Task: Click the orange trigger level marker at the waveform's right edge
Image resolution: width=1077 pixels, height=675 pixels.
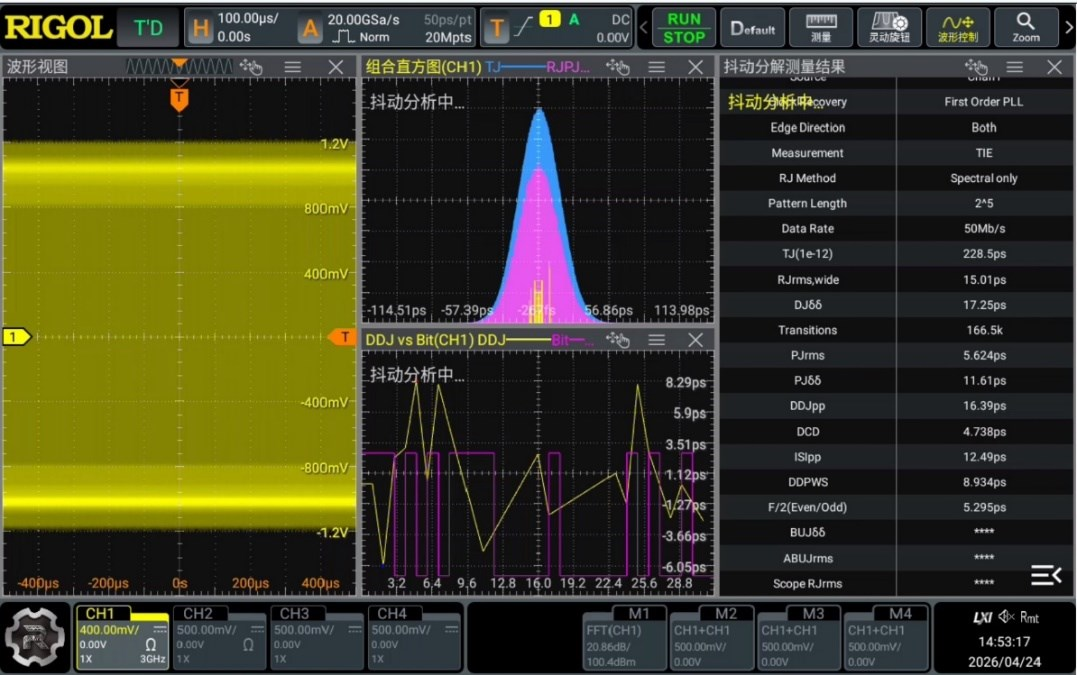Action: pyautogui.click(x=343, y=336)
